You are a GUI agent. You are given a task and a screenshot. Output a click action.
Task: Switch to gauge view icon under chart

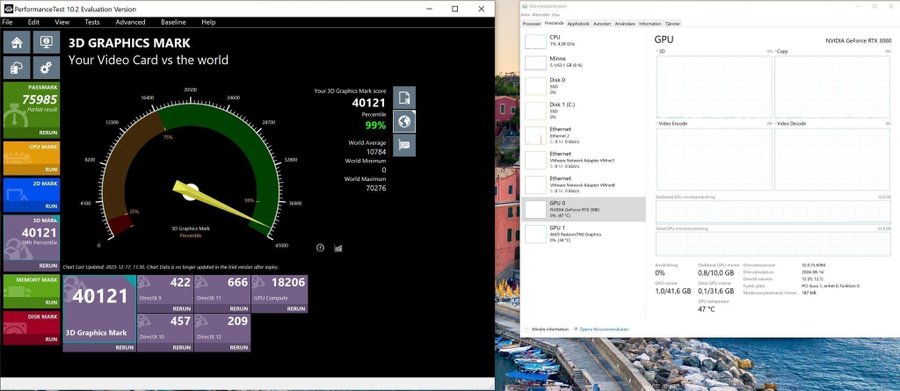(x=320, y=247)
